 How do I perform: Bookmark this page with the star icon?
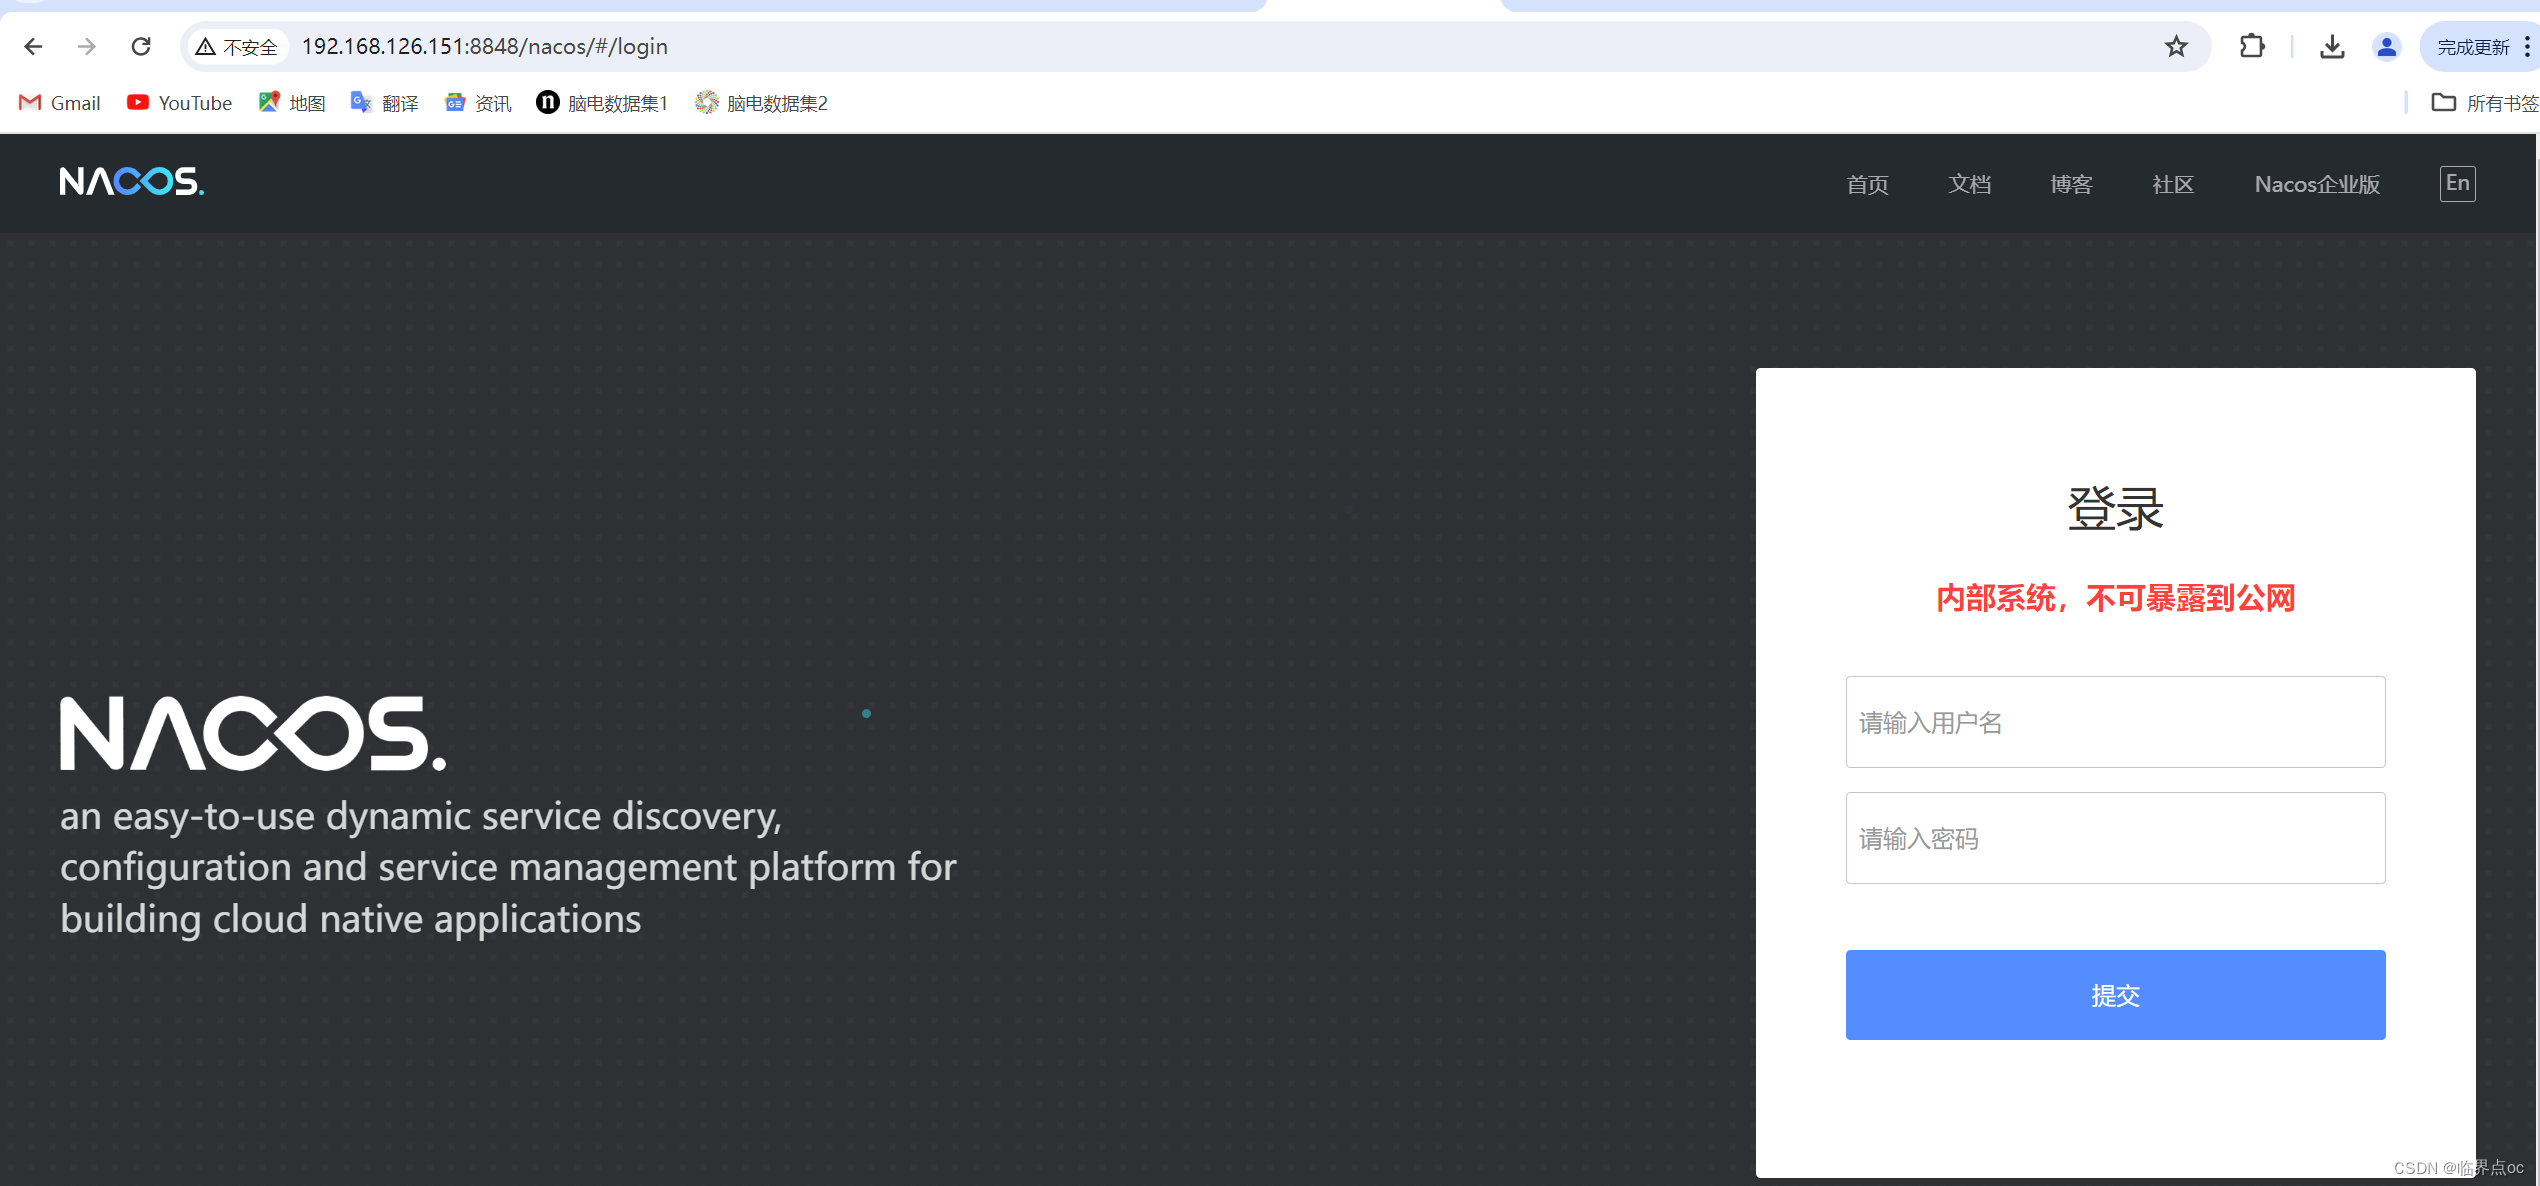[2176, 46]
